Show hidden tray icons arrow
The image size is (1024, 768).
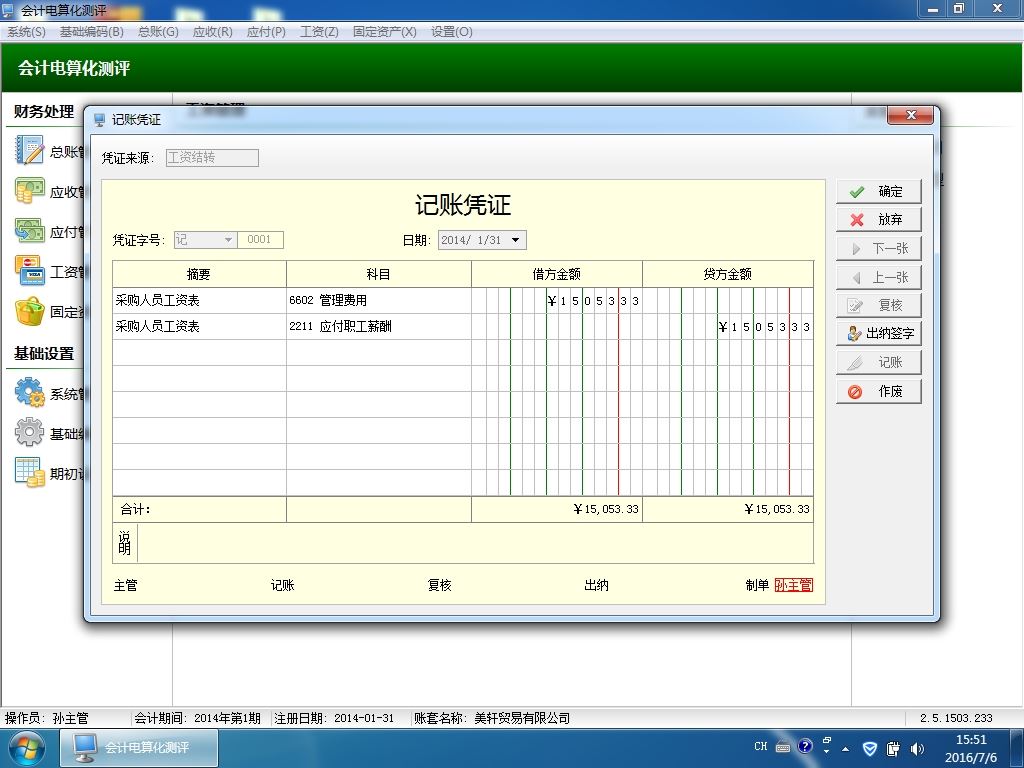(846, 748)
